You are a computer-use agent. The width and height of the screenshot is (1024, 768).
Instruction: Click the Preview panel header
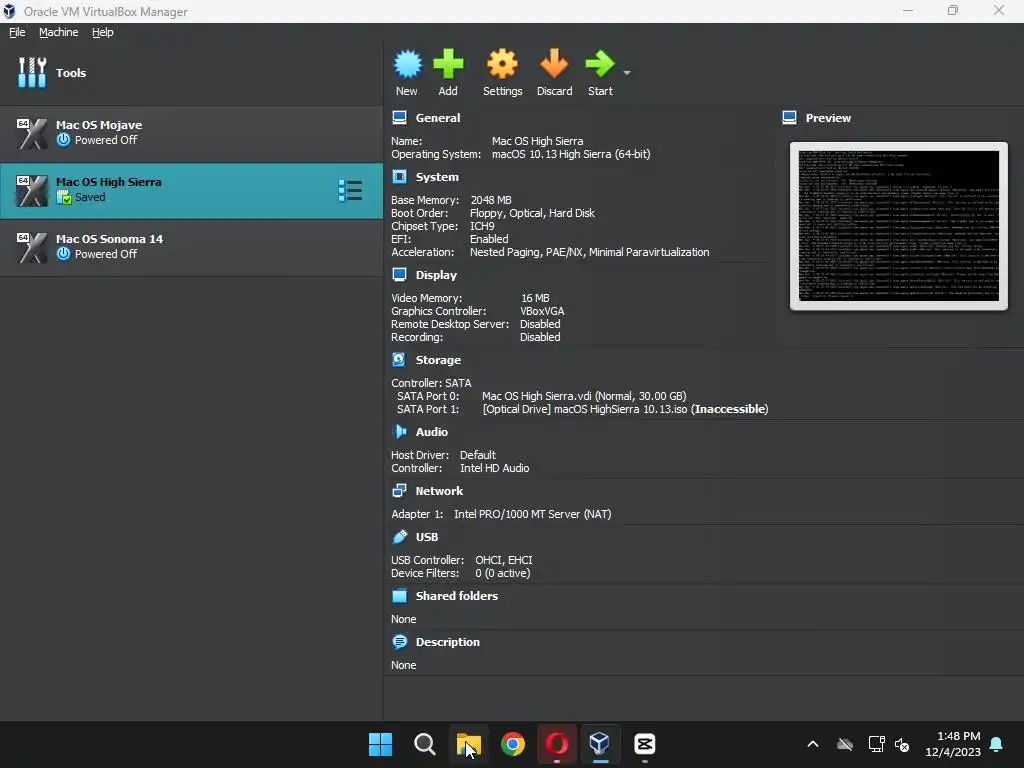pos(828,118)
